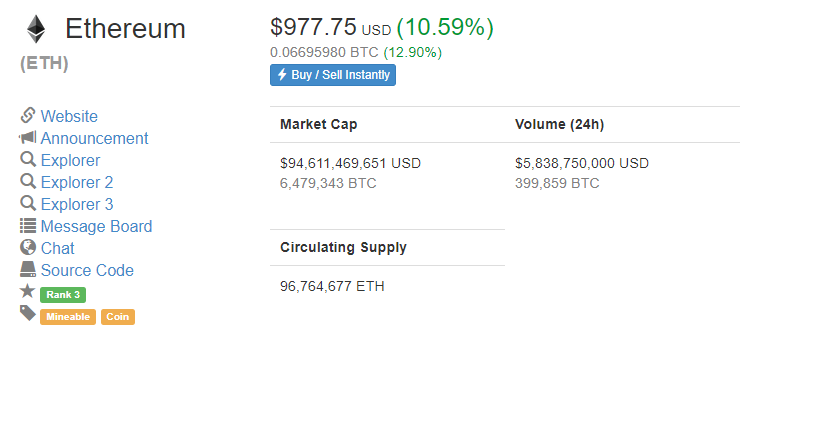View the Source Code link
The height and width of the screenshot is (431, 817).
click(x=87, y=270)
